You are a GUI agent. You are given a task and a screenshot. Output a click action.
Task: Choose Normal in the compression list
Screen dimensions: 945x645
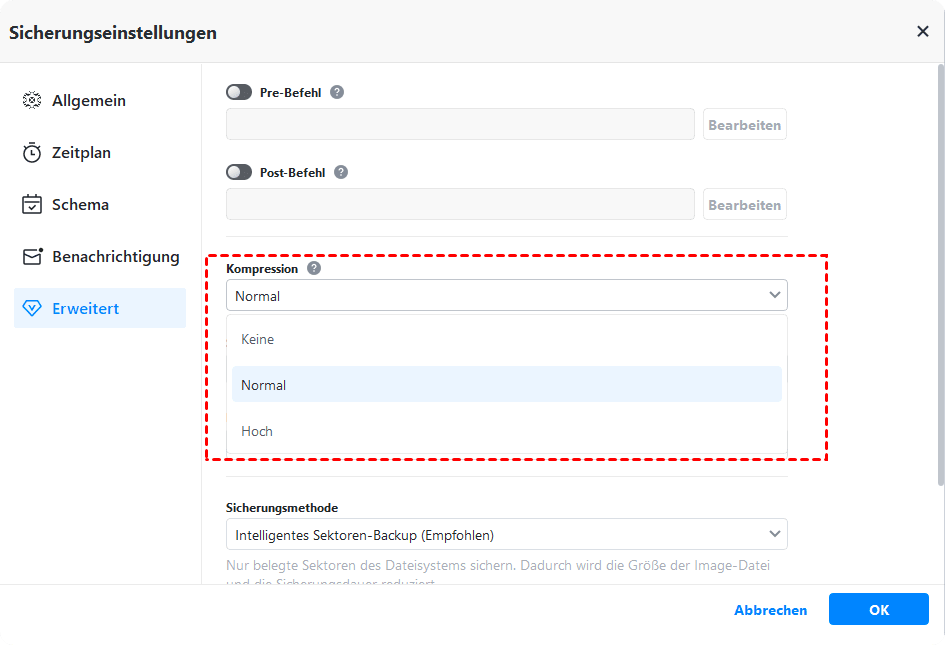pos(264,385)
